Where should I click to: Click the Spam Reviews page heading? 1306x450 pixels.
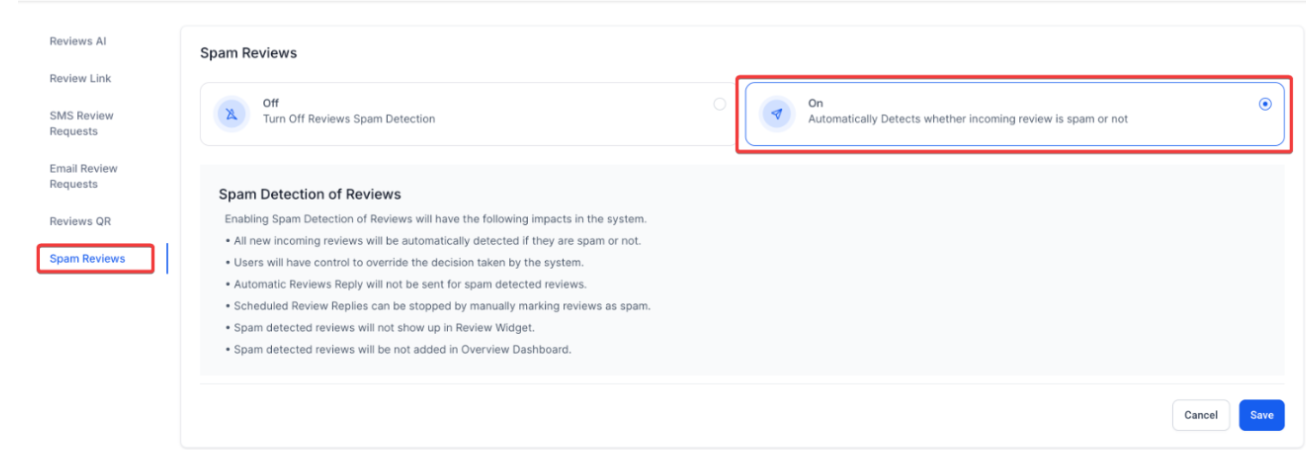pyautogui.click(x=248, y=53)
